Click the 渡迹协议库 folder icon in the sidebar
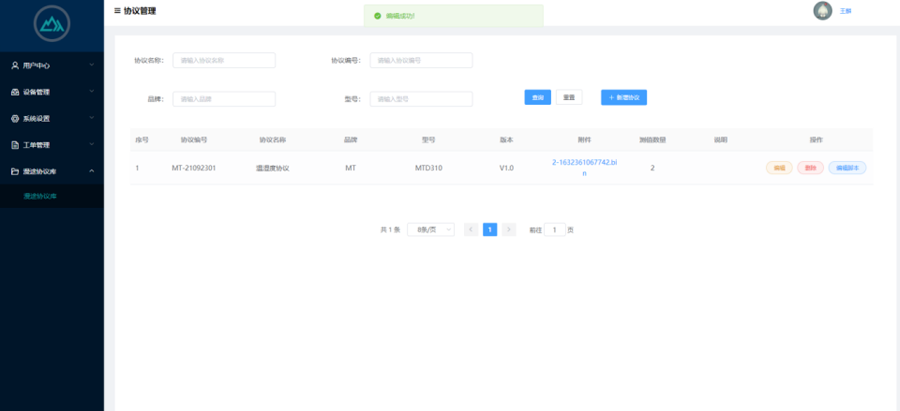 pyautogui.click(x=15, y=171)
